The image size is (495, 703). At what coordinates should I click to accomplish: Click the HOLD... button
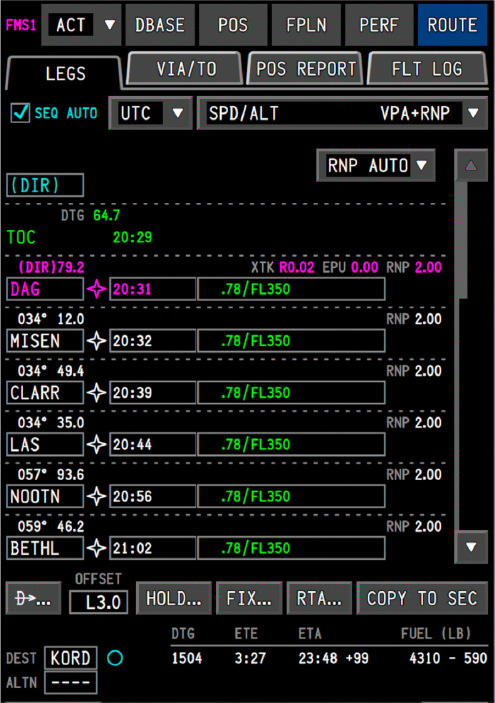pyautogui.click(x=174, y=599)
